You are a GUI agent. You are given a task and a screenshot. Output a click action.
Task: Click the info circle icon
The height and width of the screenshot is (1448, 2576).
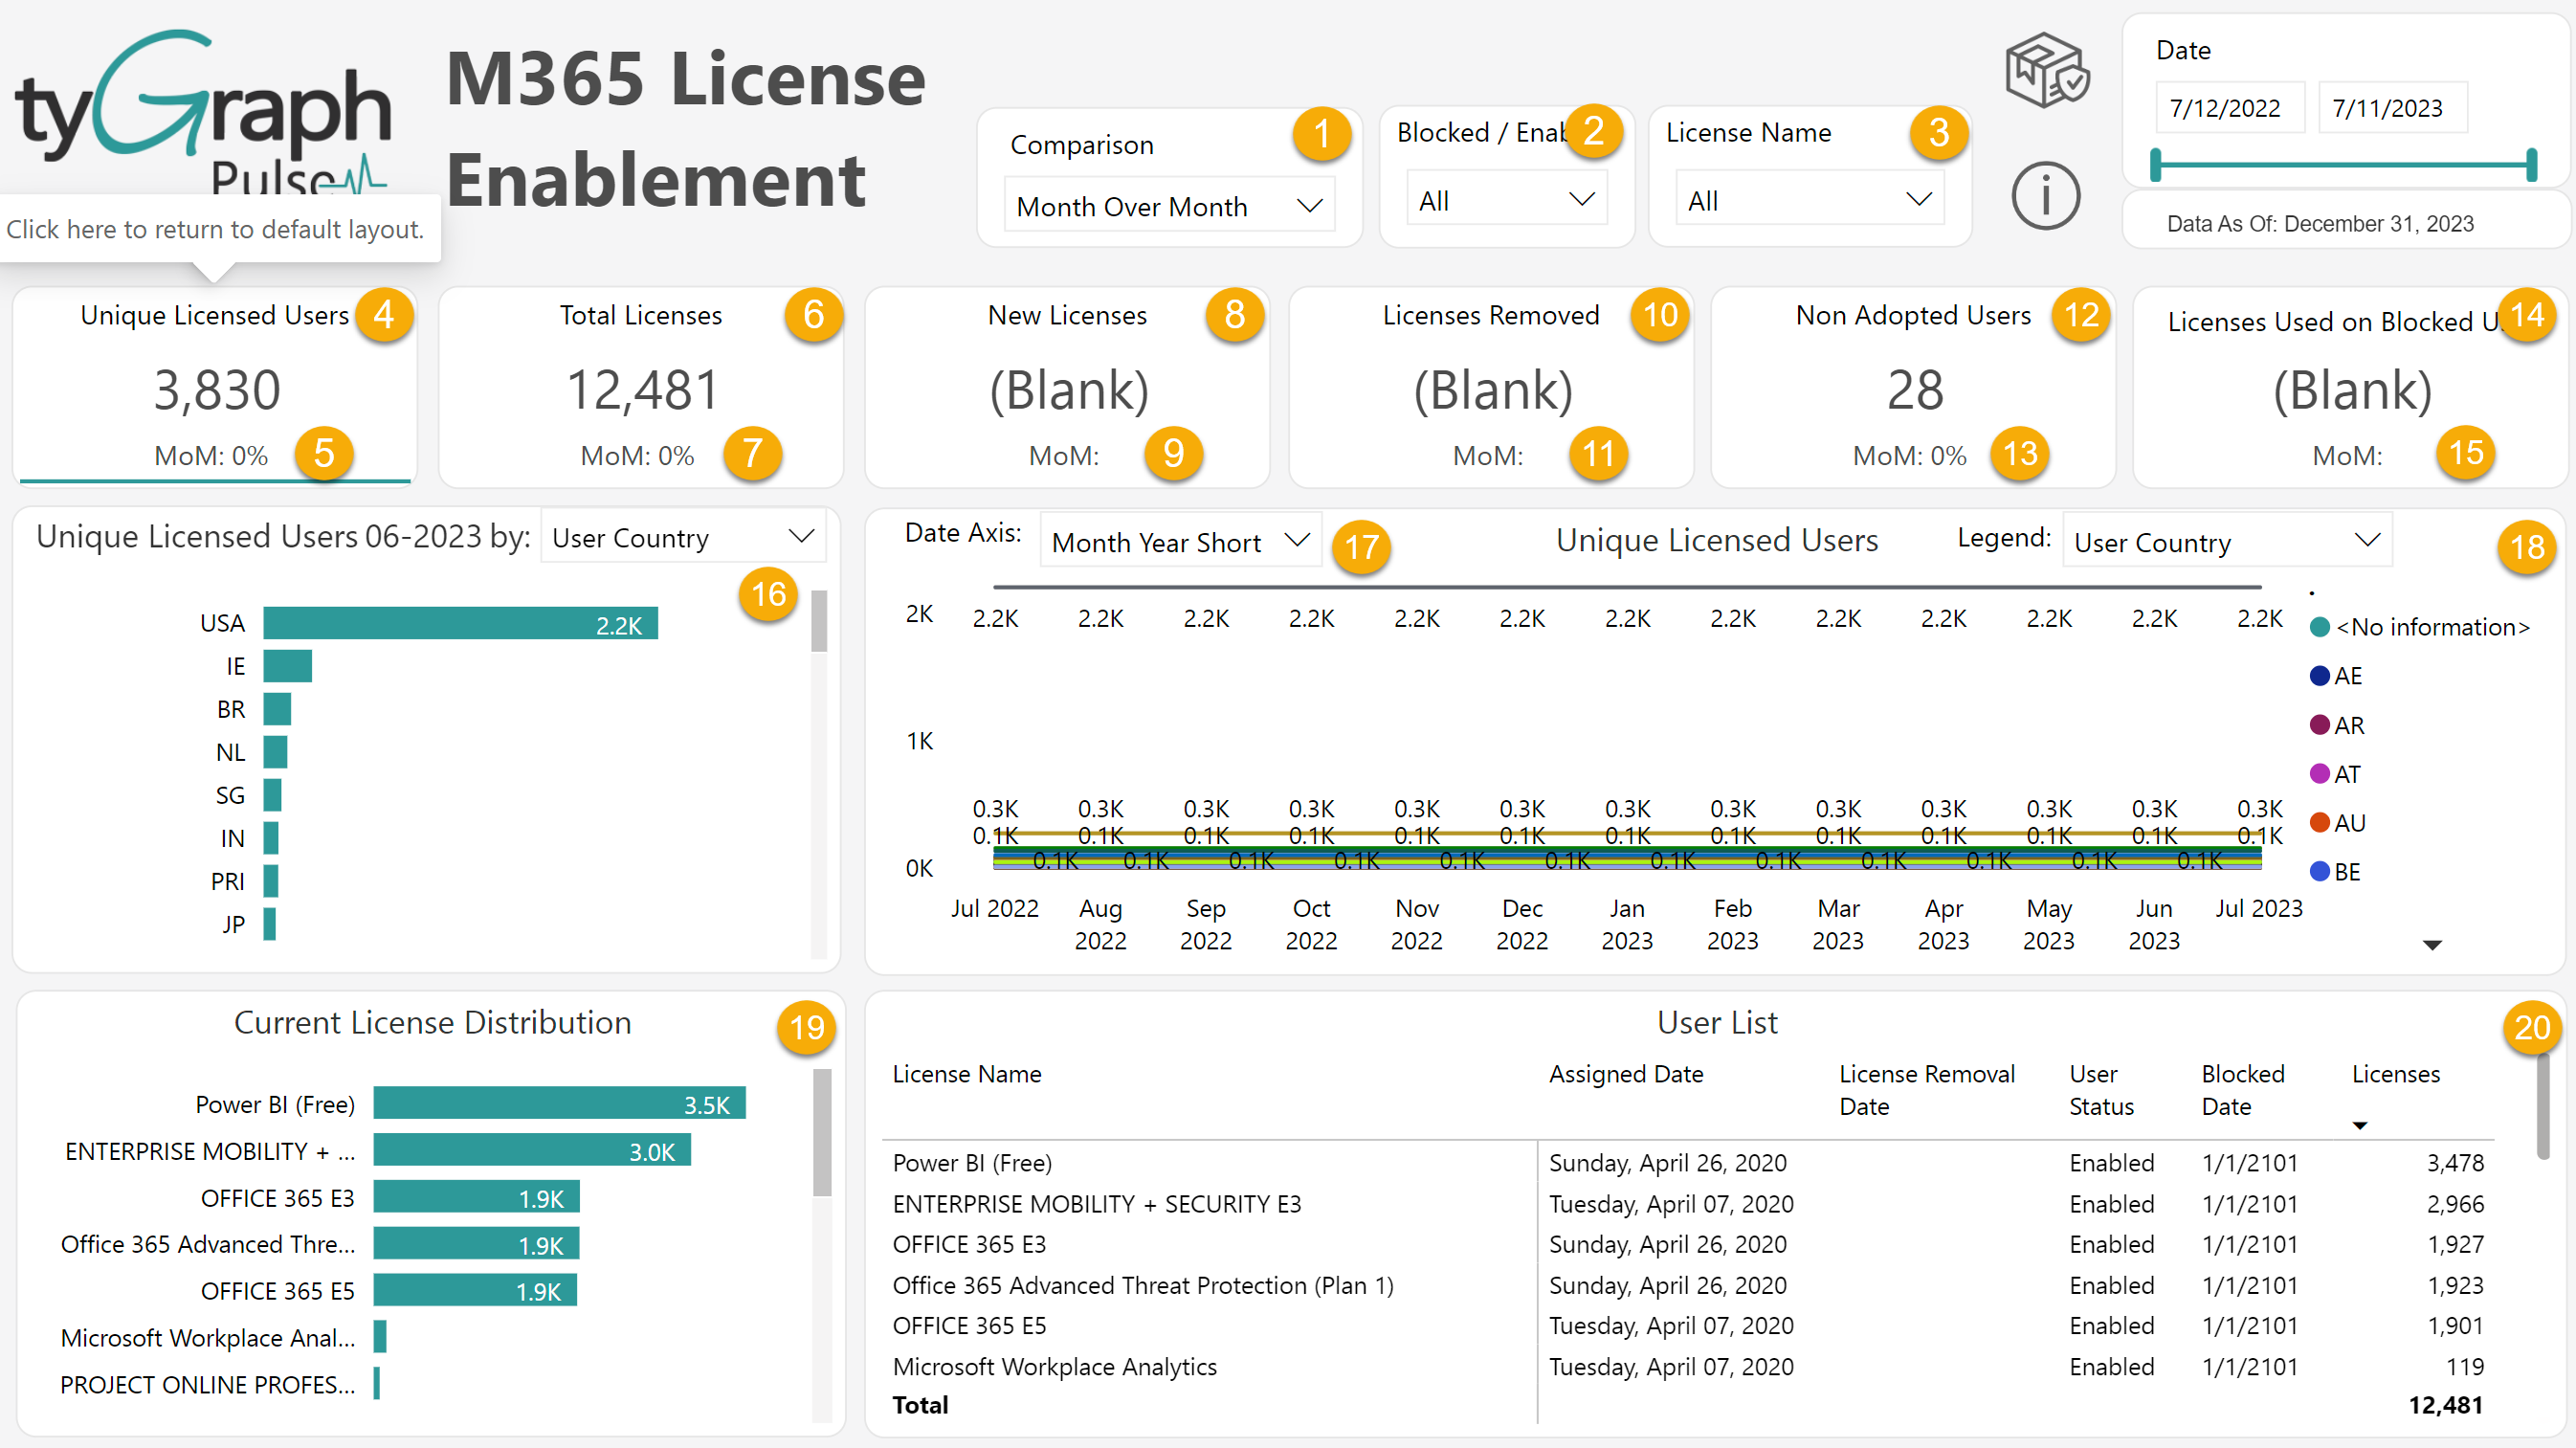[x=2045, y=196]
